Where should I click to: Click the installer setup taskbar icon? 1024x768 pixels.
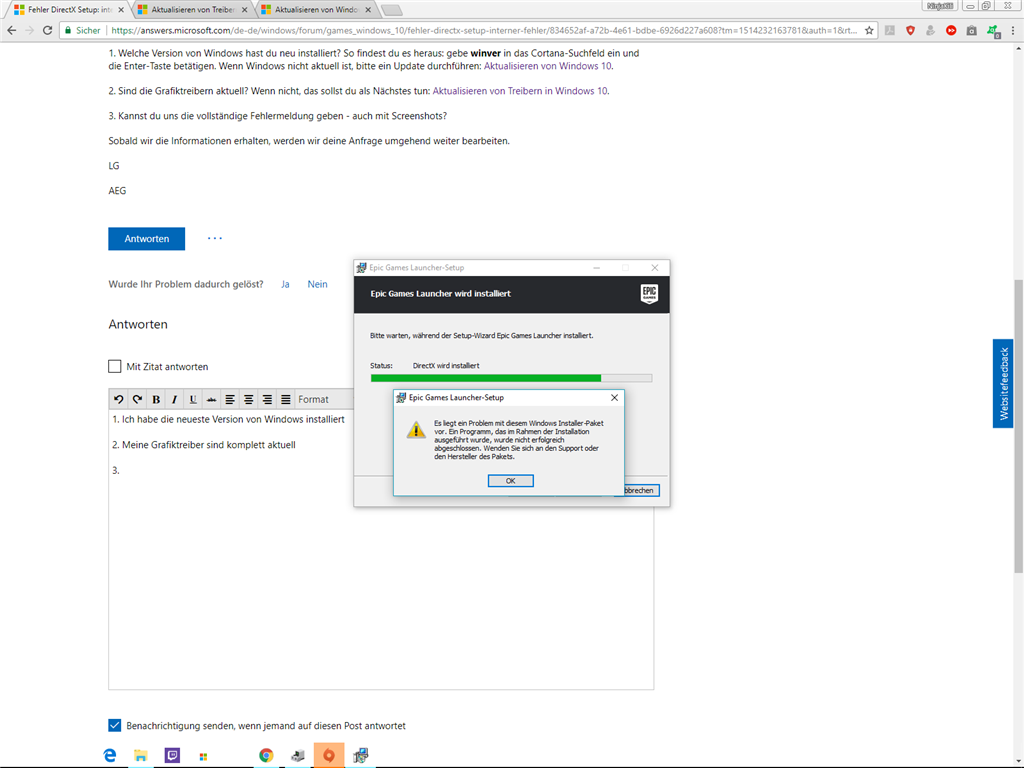pyautogui.click(x=360, y=756)
